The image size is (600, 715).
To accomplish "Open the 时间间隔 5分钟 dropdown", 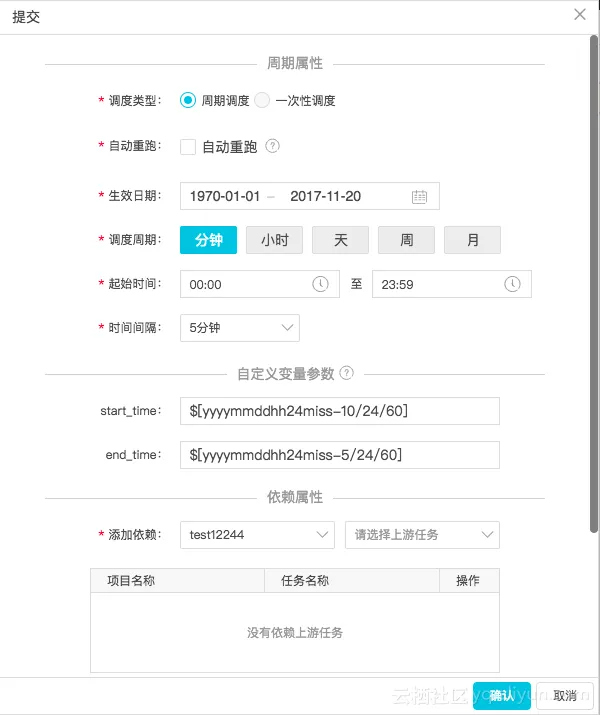I will tap(240, 328).
